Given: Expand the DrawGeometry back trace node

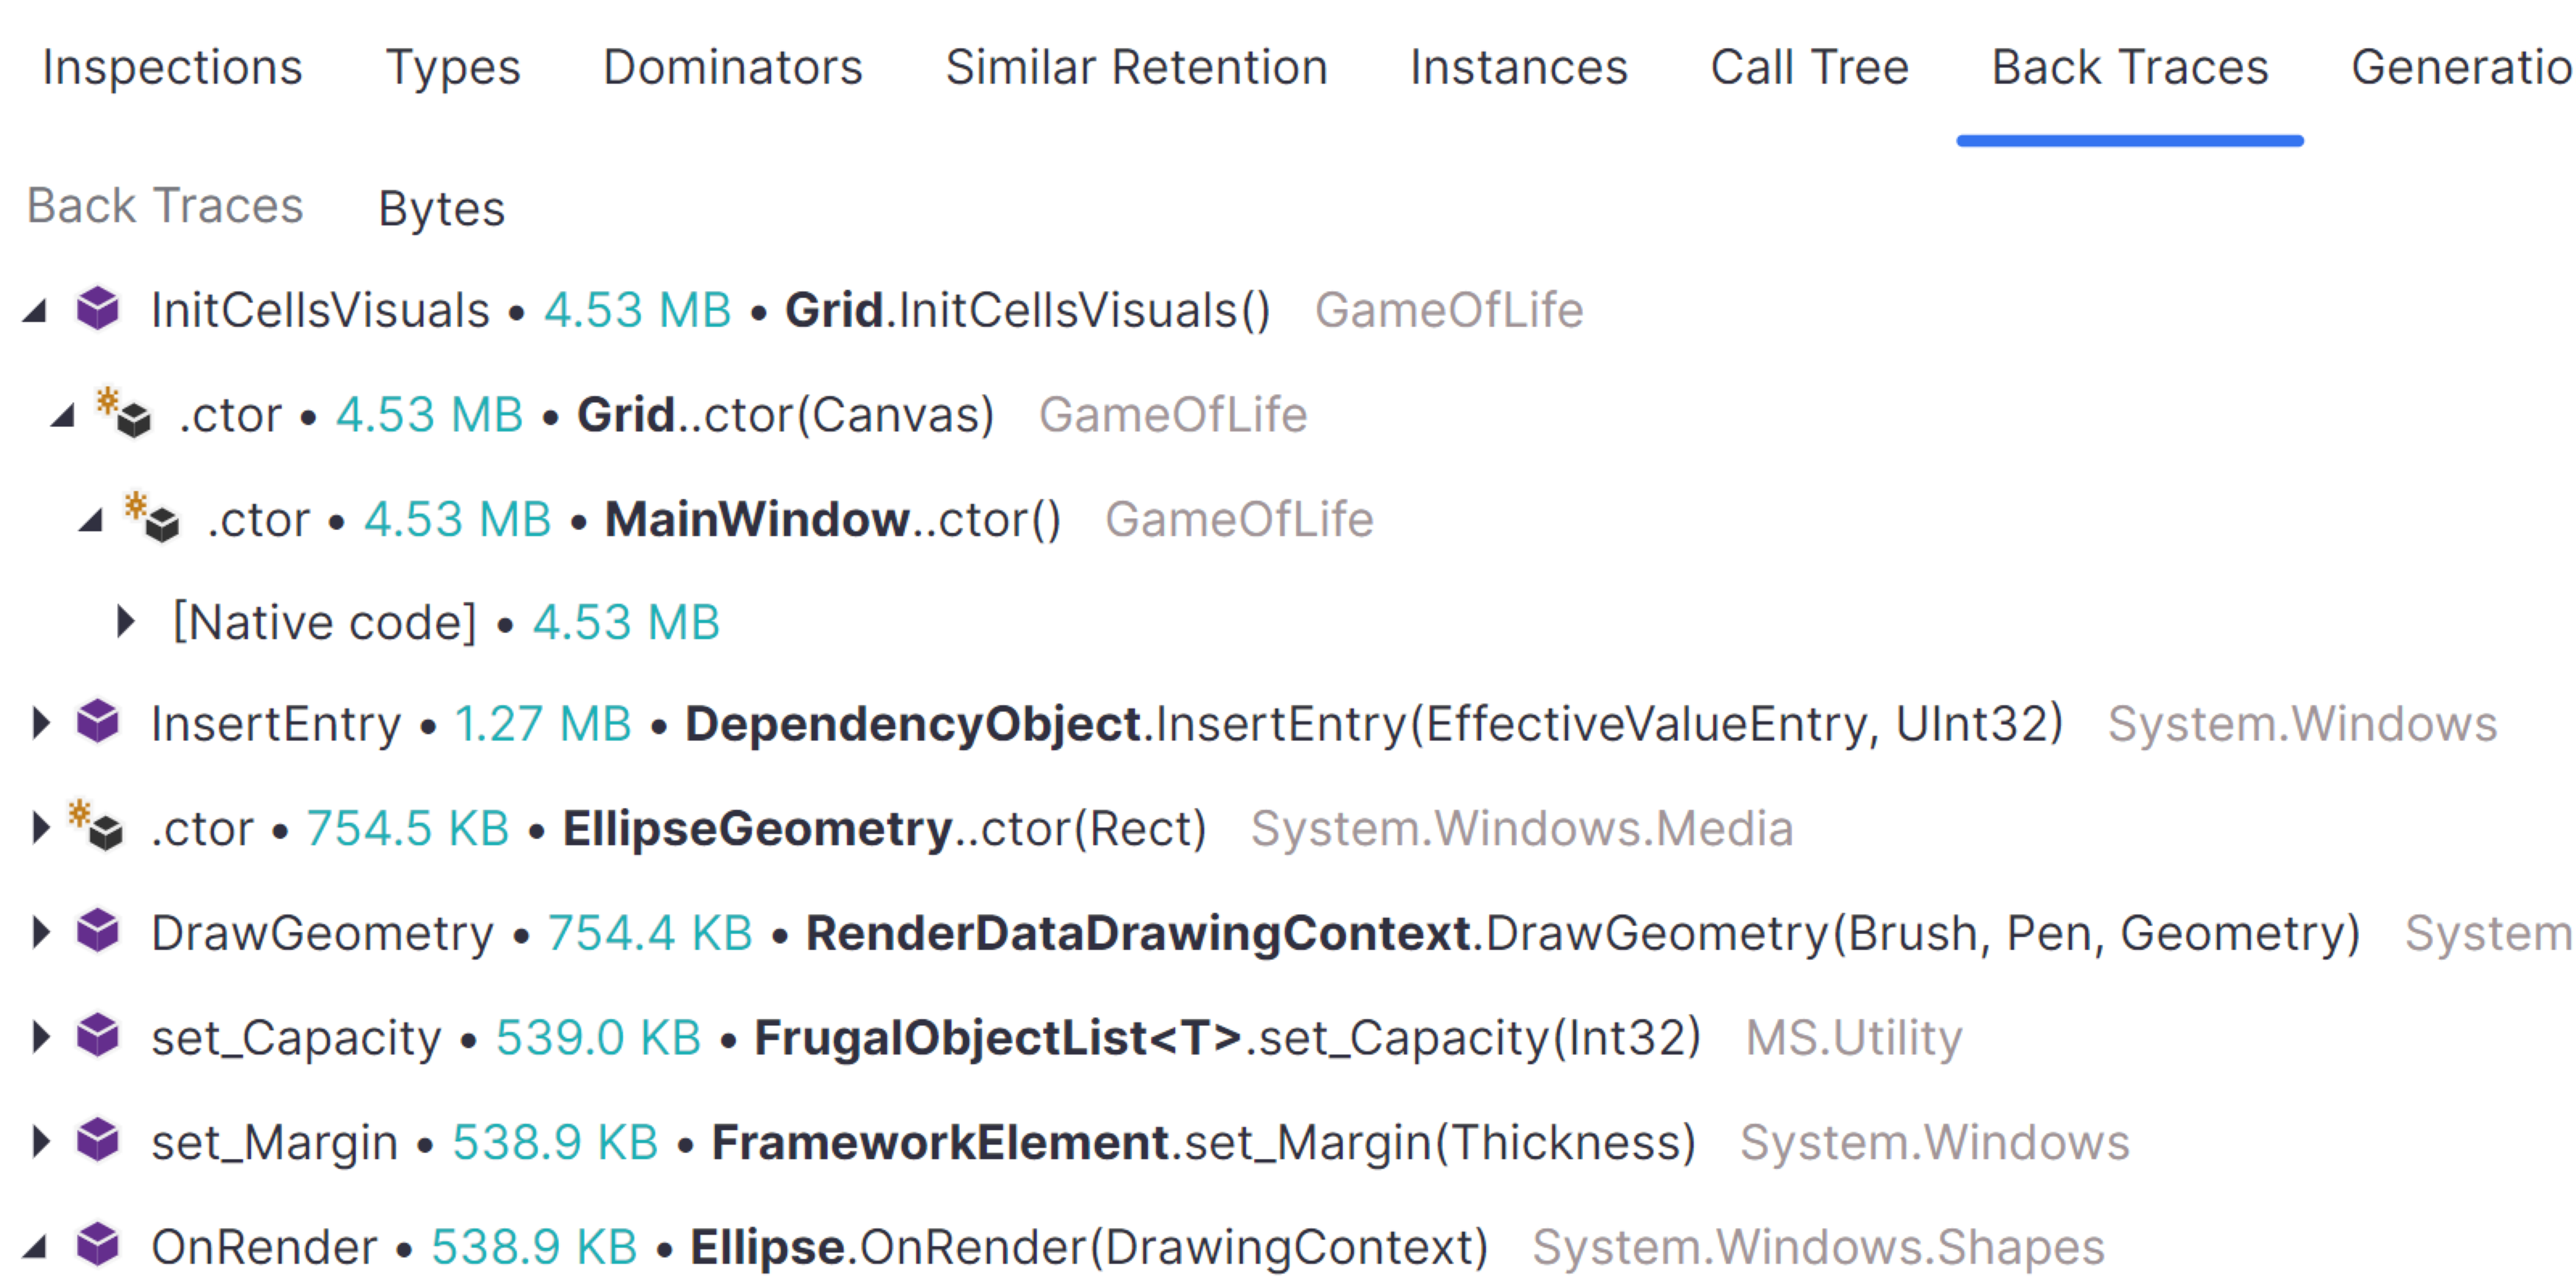Looking at the screenshot, I should tap(40, 932).
